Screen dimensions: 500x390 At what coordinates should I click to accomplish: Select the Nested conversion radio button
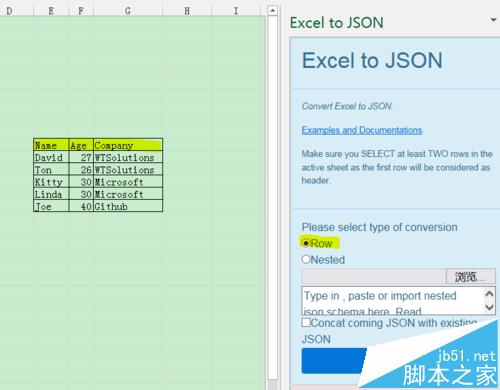[x=306, y=259]
